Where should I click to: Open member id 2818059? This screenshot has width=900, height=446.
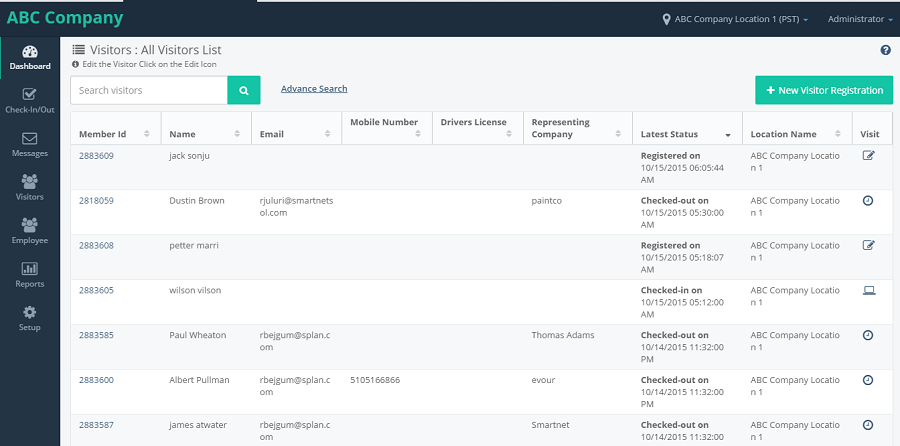click(x=96, y=200)
